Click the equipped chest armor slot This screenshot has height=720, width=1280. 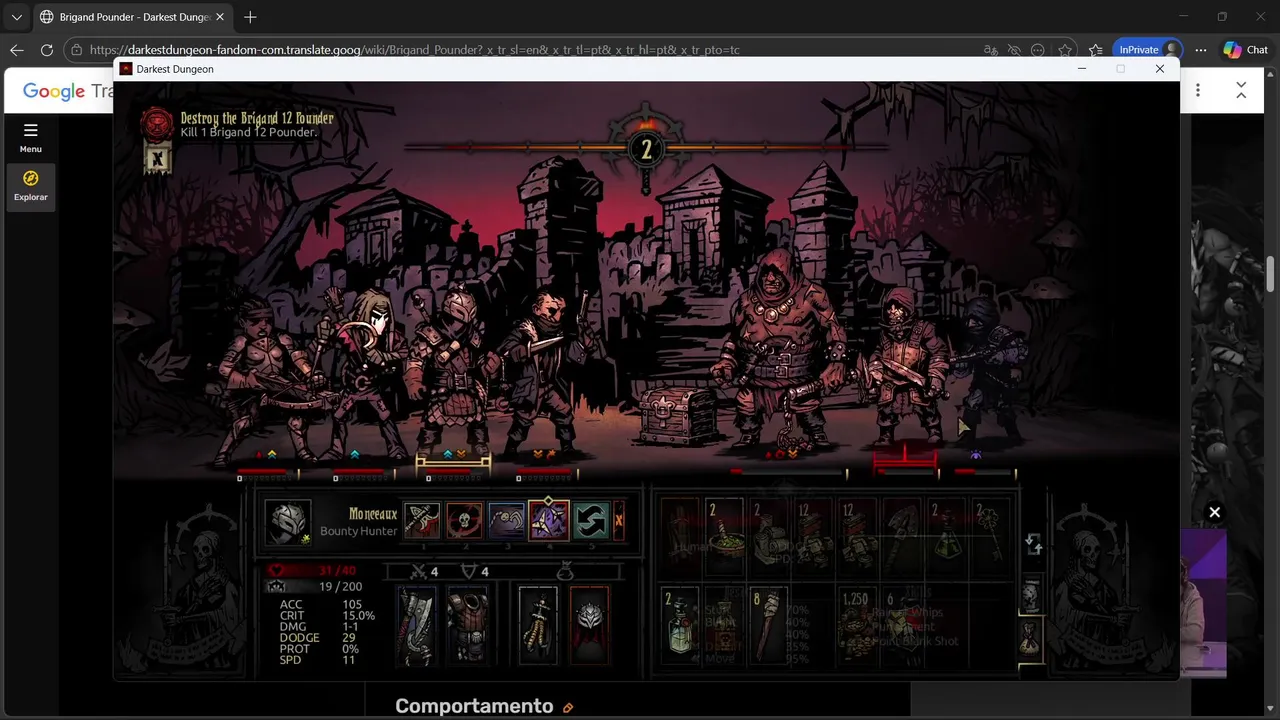click(x=467, y=625)
